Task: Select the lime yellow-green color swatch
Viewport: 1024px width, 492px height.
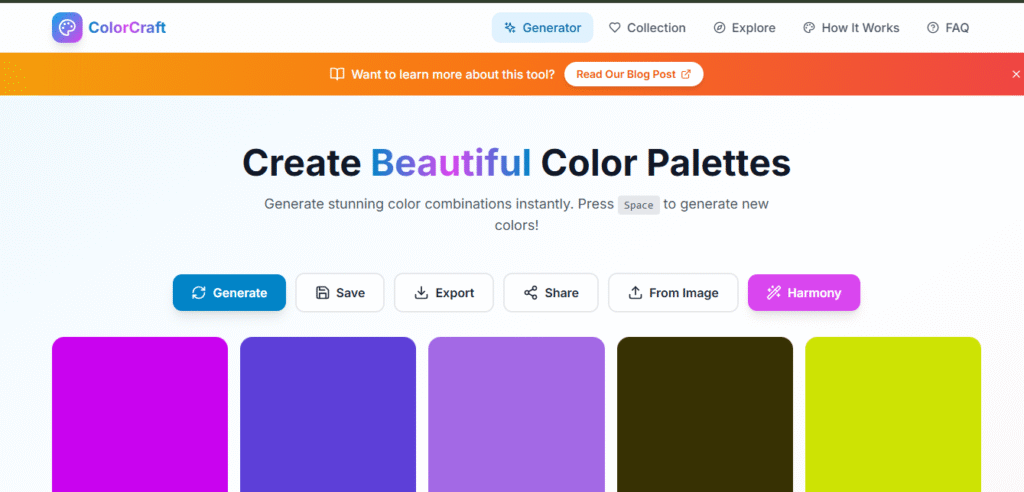Action: pyautogui.click(x=893, y=414)
